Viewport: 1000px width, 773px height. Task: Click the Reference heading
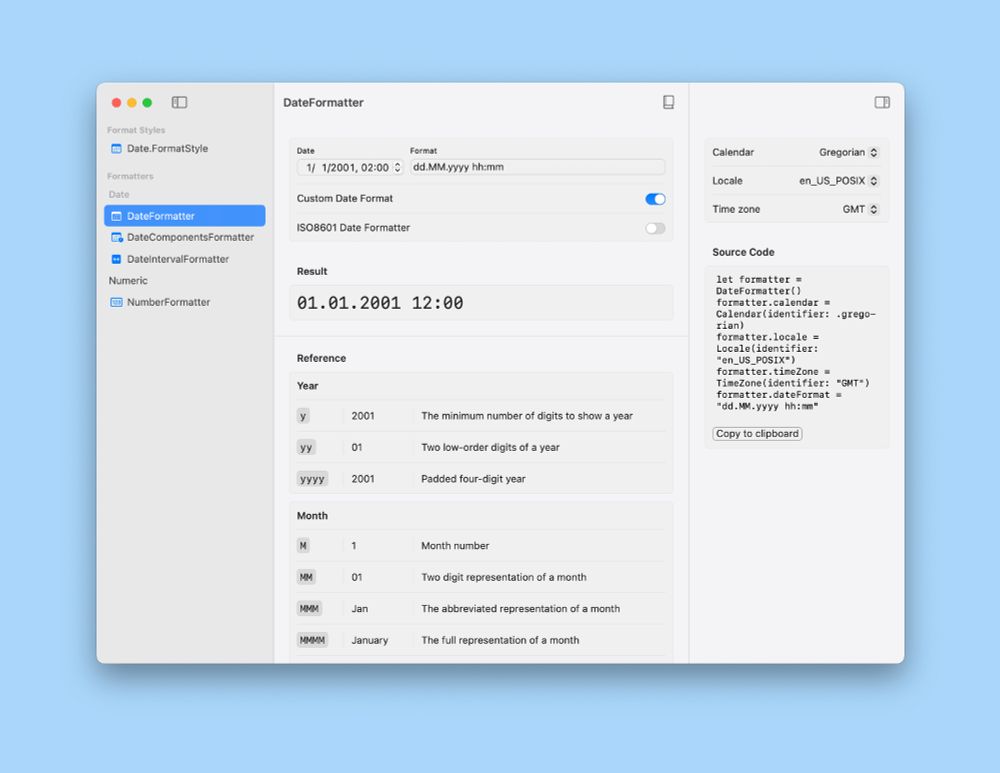tap(321, 358)
